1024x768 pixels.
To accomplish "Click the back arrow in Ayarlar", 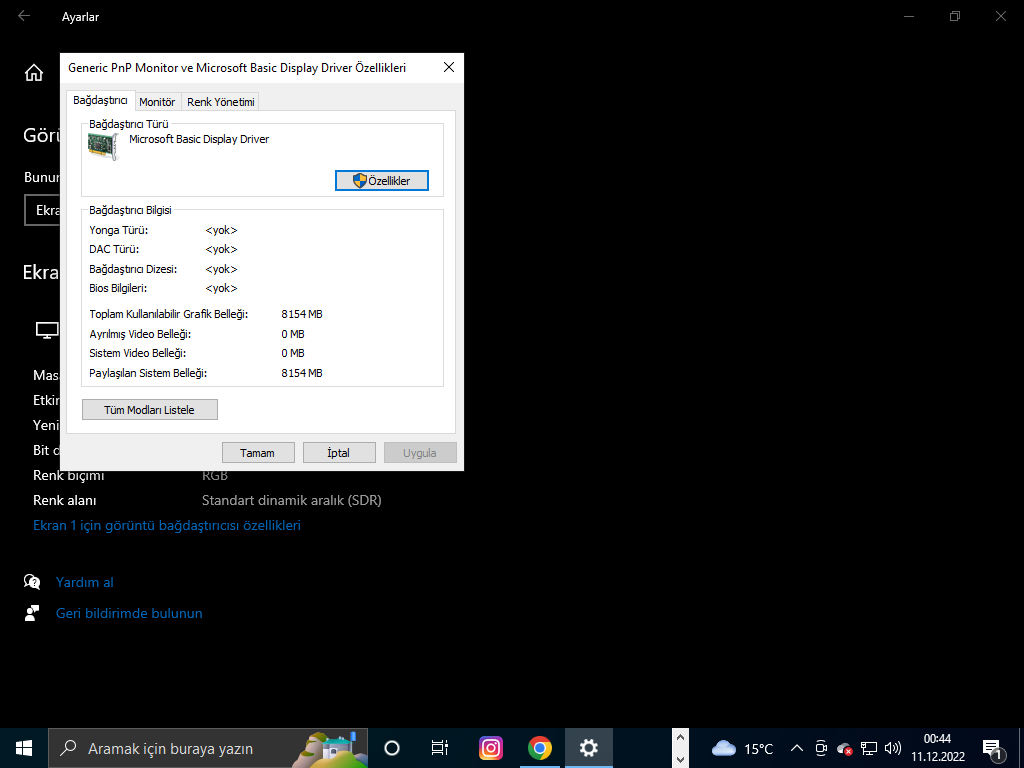I will point(24,16).
